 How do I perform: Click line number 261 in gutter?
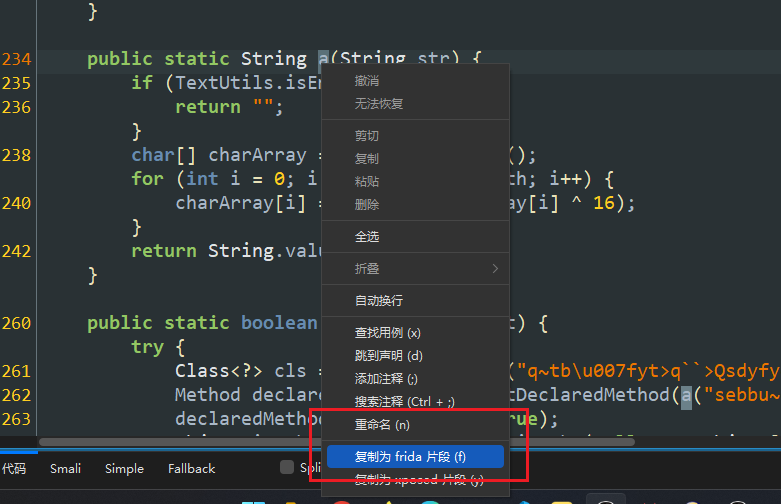point(16,371)
